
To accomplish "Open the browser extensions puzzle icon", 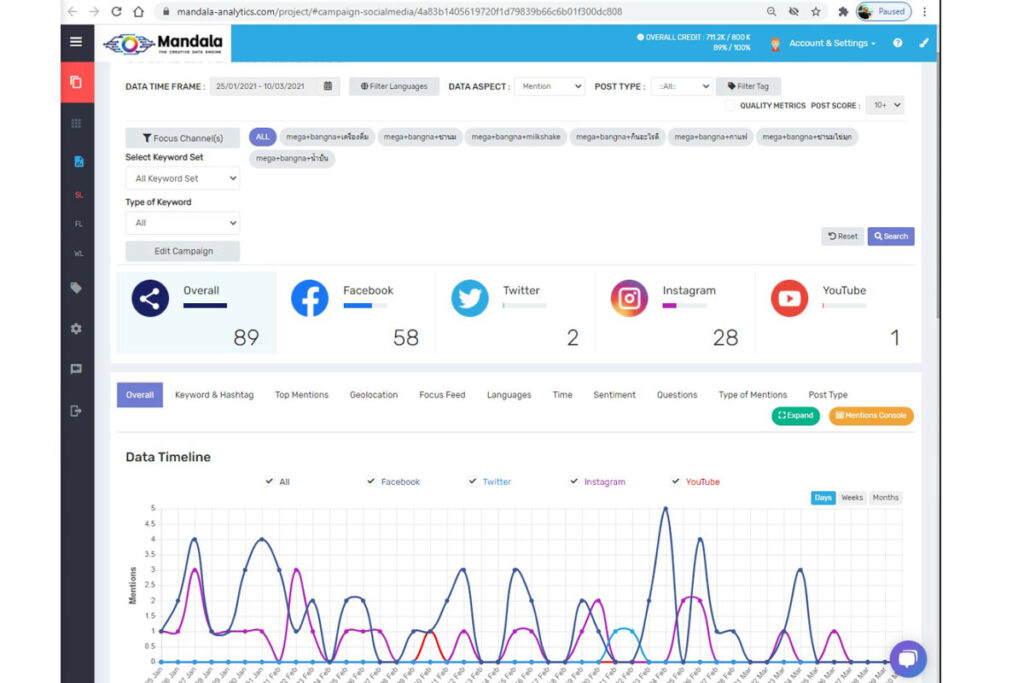I will (842, 11).
